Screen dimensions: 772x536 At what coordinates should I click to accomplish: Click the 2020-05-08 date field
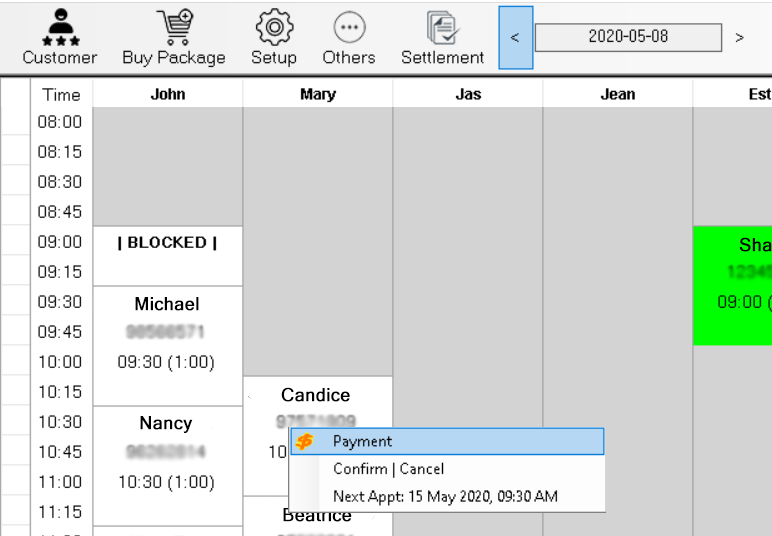tap(628, 38)
